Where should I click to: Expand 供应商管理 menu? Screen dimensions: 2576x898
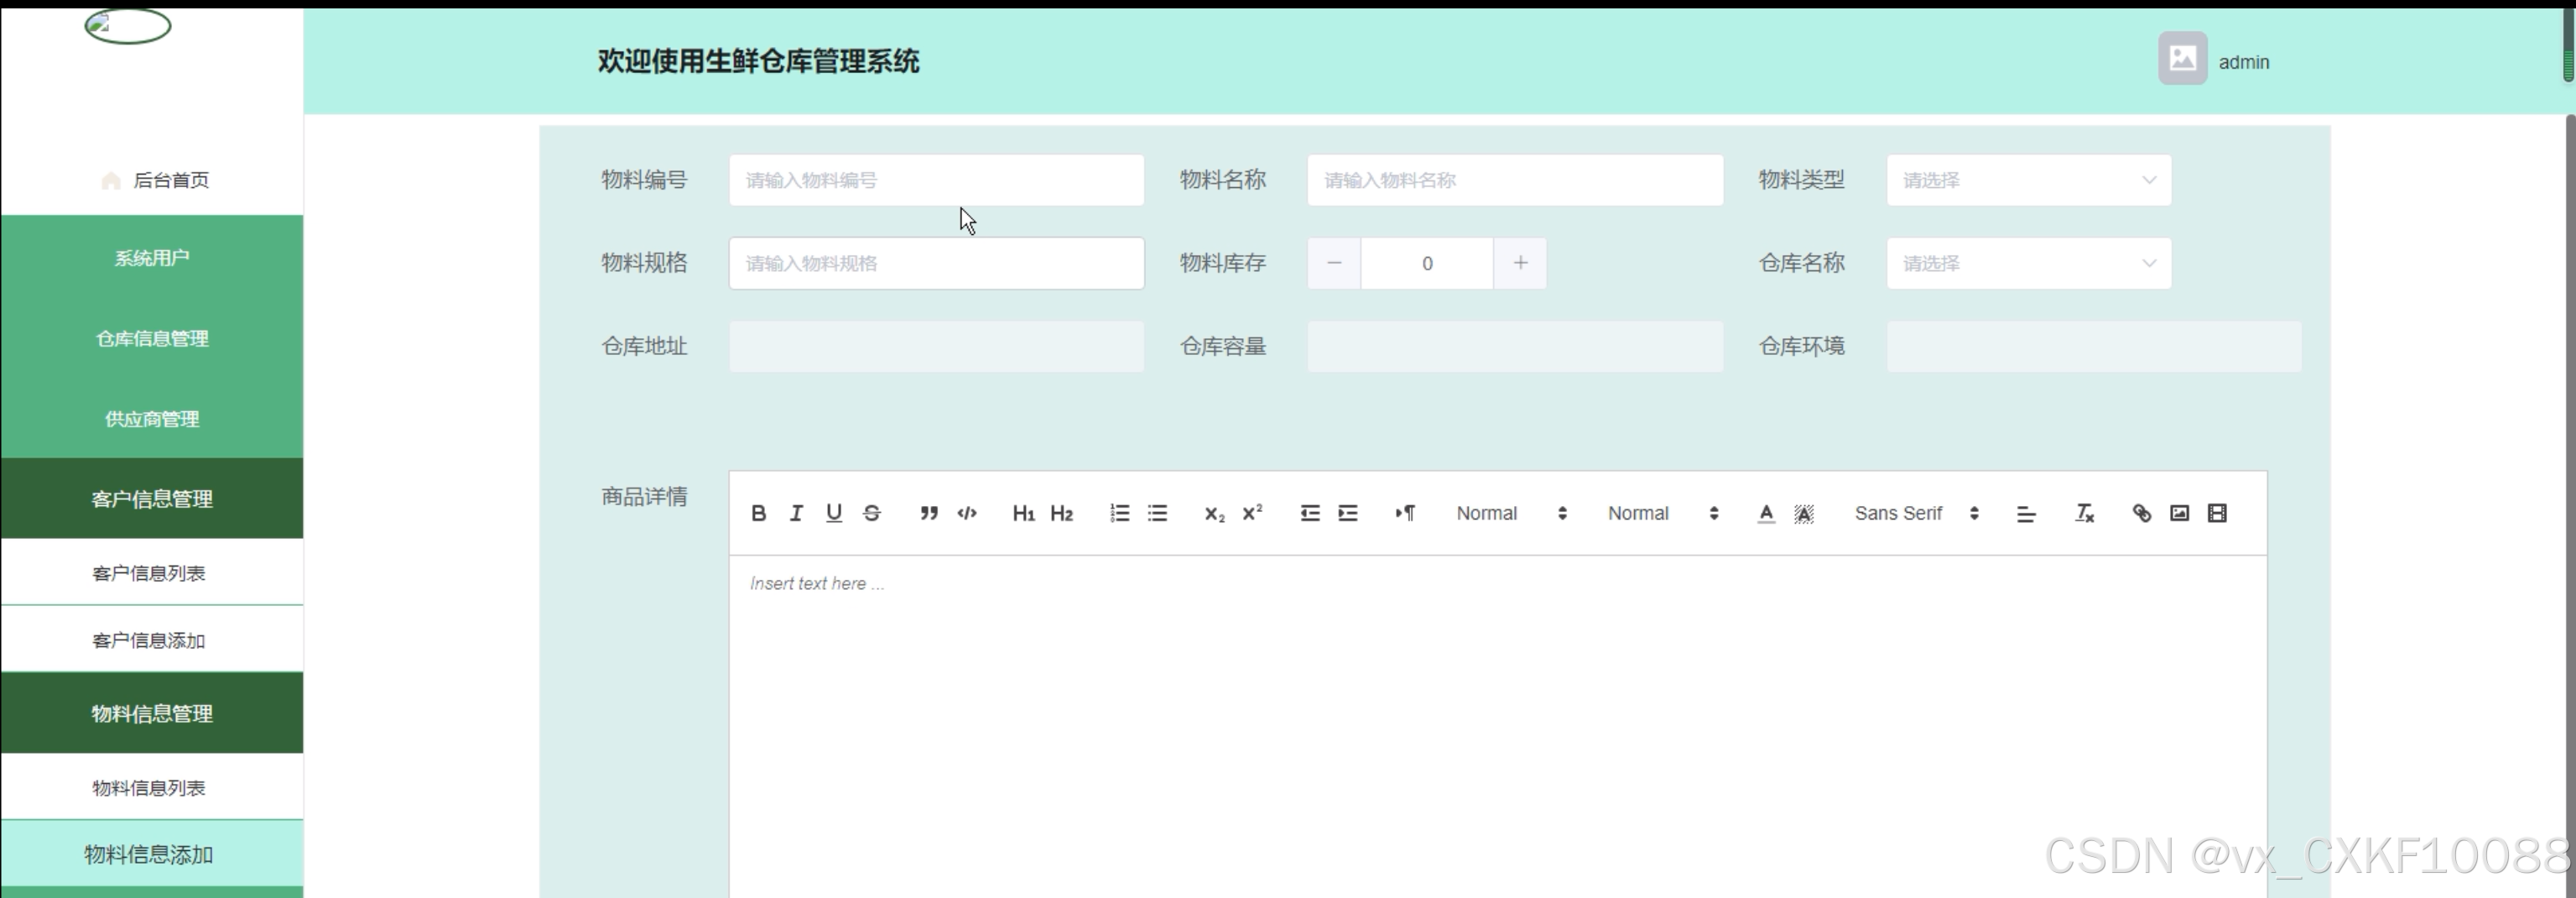click(x=152, y=419)
